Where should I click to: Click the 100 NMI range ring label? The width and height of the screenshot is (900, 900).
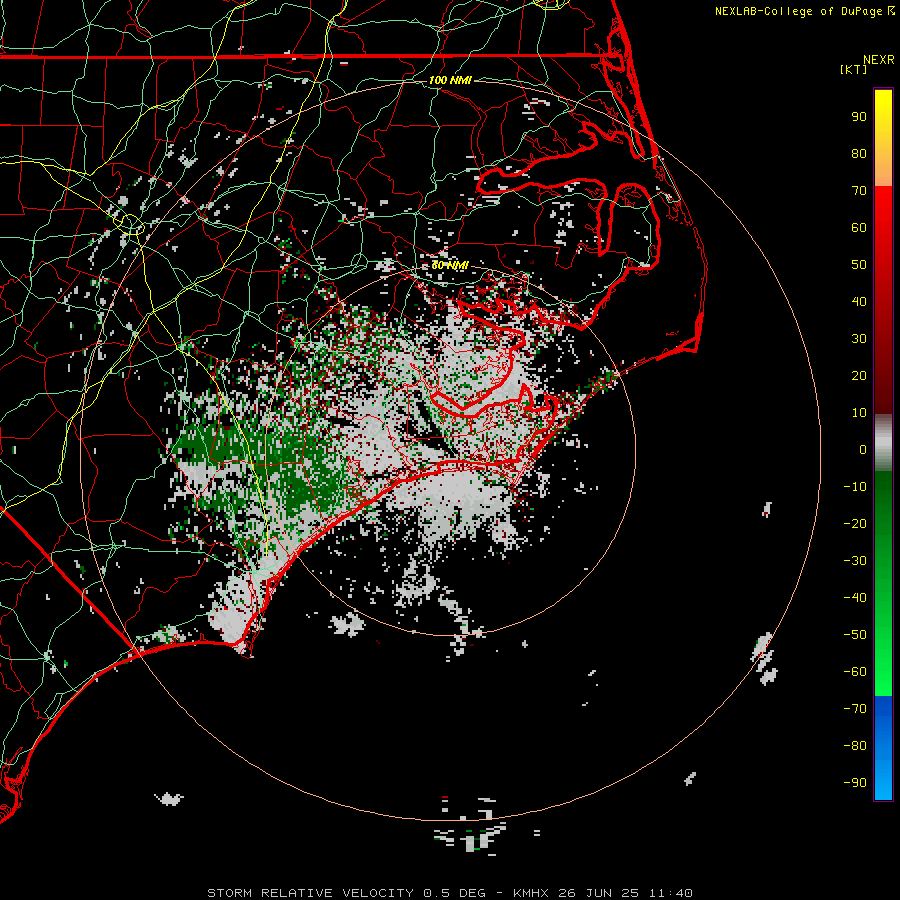pos(450,80)
